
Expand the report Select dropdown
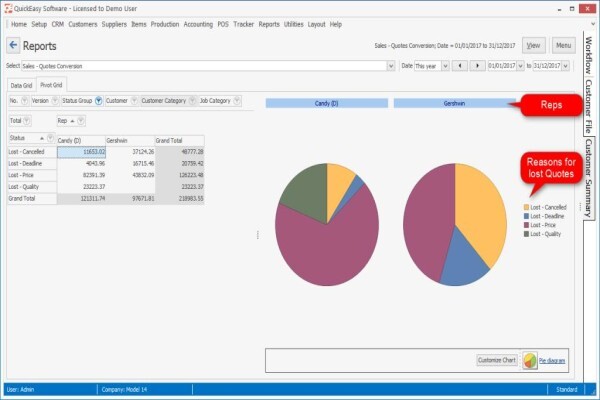point(391,66)
